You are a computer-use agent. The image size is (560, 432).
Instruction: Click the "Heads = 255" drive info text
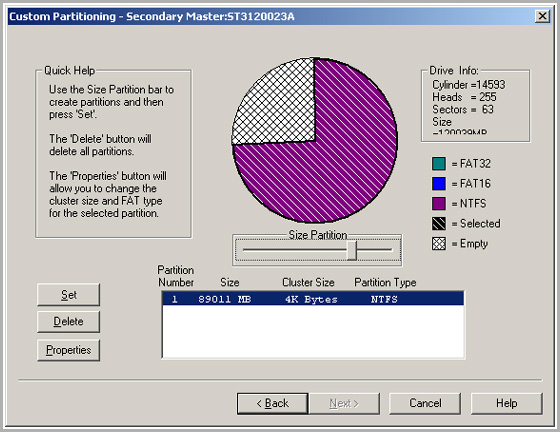[x=464, y=97]
